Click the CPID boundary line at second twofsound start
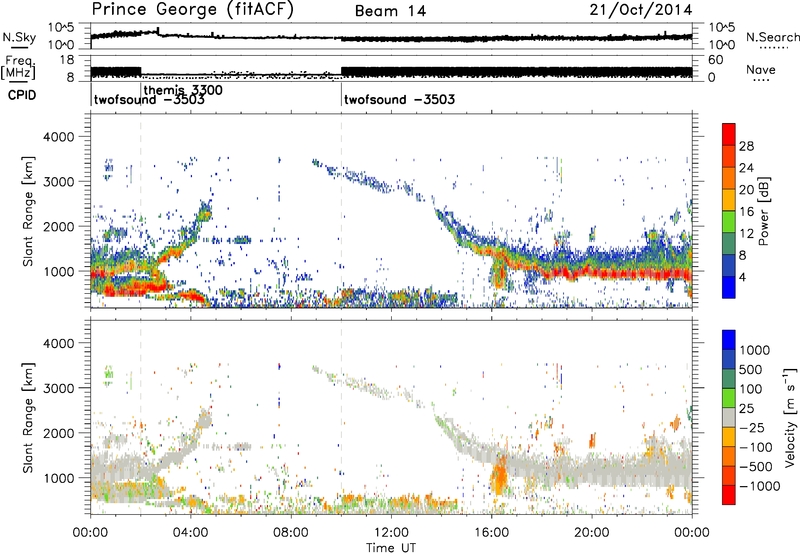This screenshot has height=554, width=800. coord(341,93)
